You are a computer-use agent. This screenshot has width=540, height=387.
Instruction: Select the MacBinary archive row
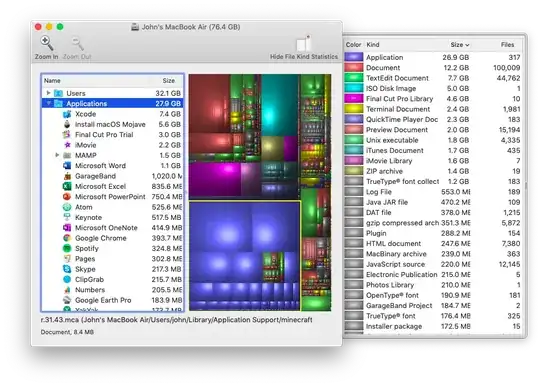tap(433, 254)
